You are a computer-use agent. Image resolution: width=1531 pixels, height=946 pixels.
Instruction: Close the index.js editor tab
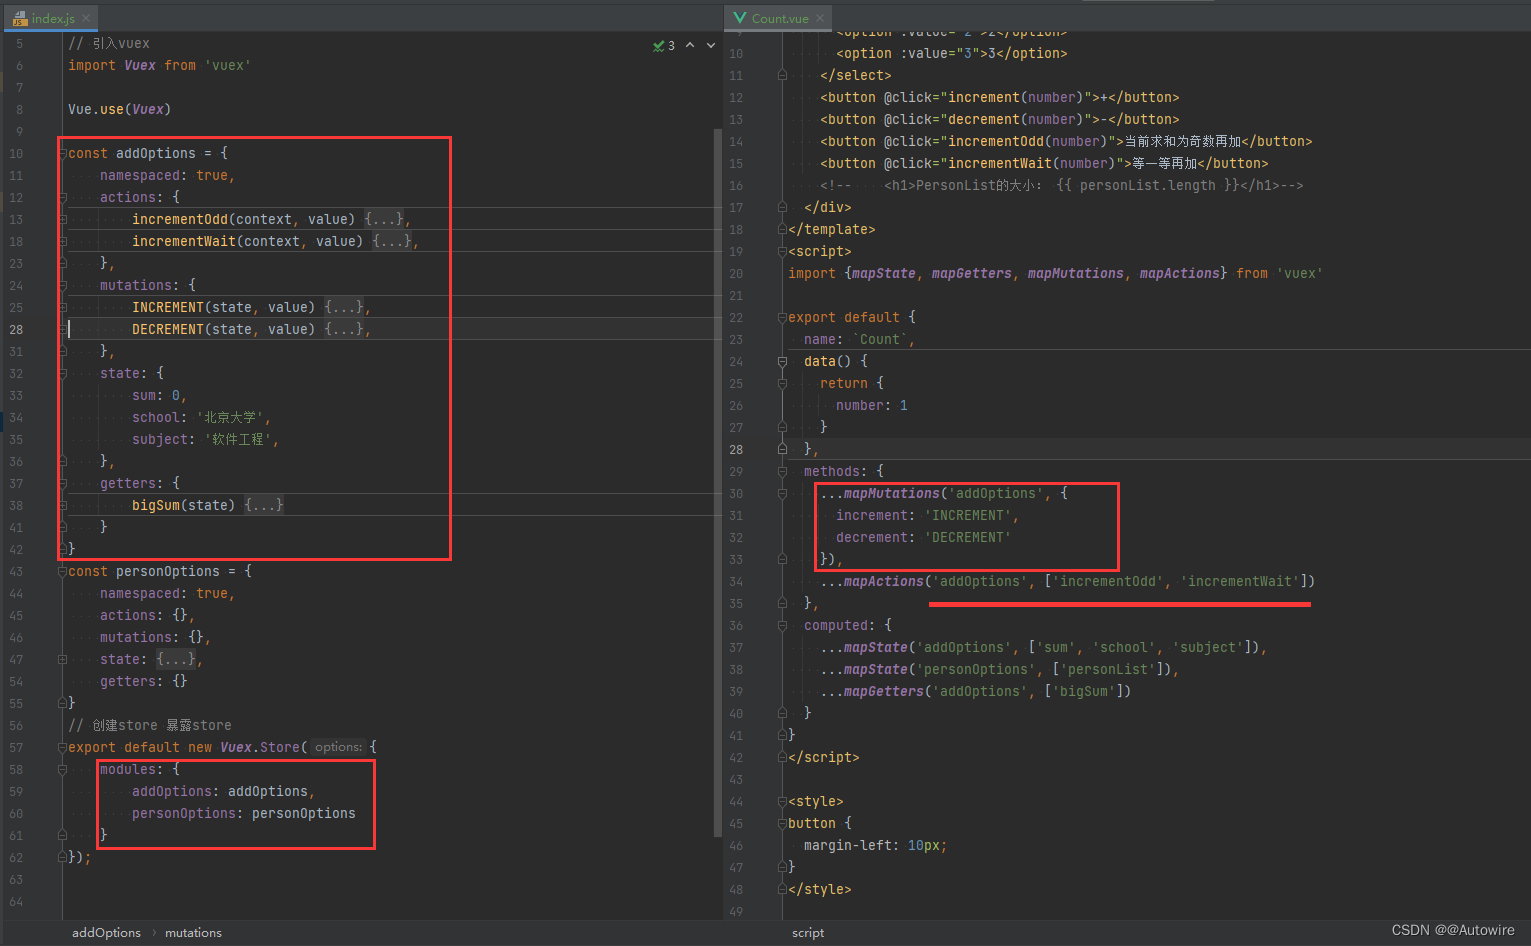(x=86, y=18)
